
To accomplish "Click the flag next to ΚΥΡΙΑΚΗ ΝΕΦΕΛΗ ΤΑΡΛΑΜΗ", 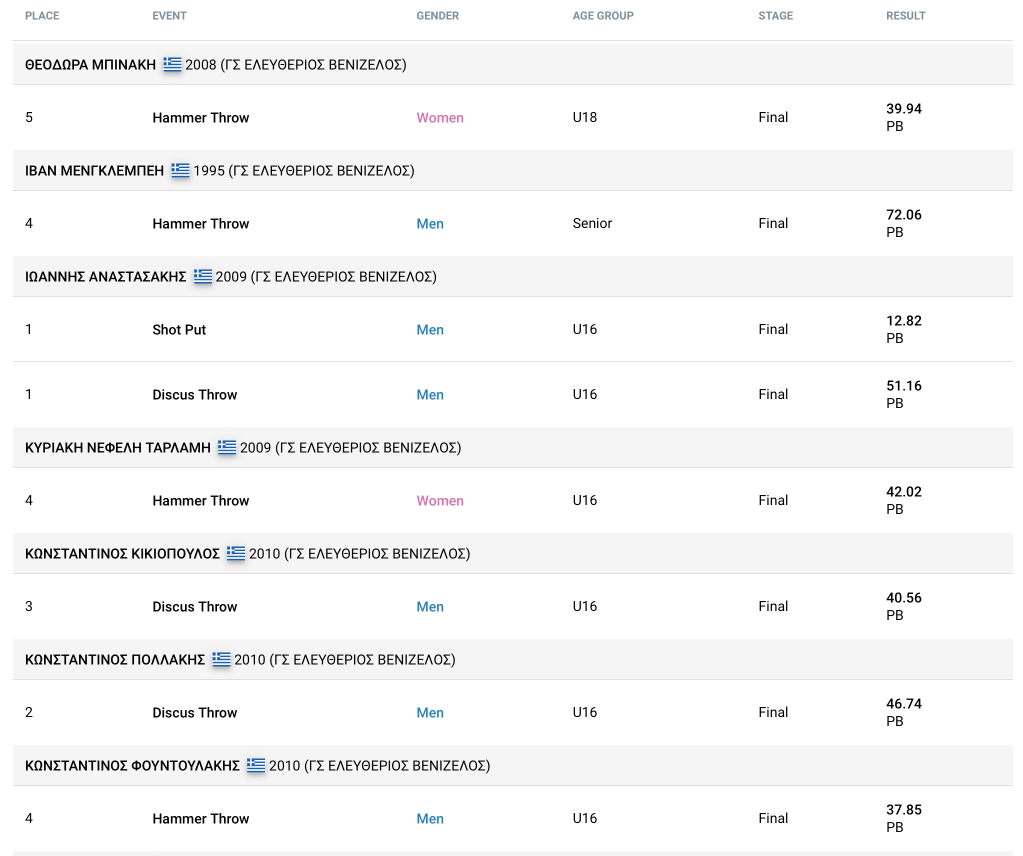I will pyautogui.click(x=227, y=448).
